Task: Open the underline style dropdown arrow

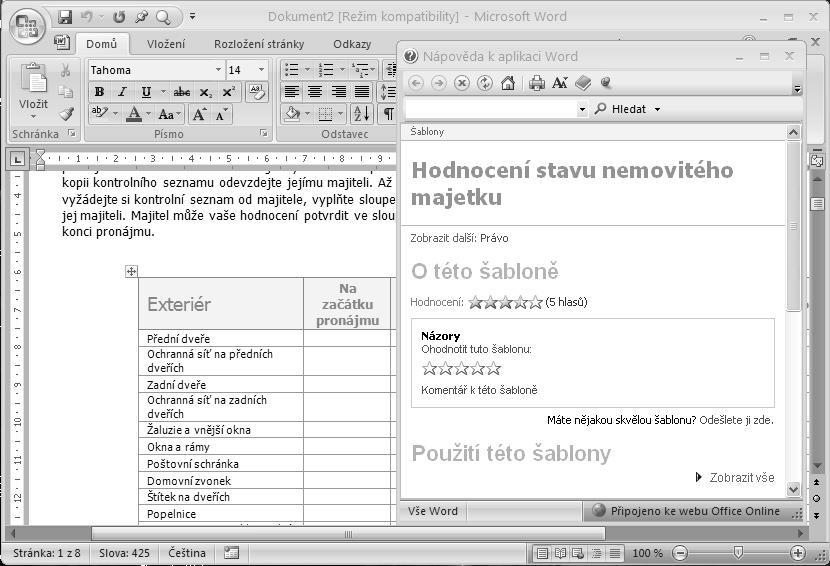Action: click(x=163, y=92)
